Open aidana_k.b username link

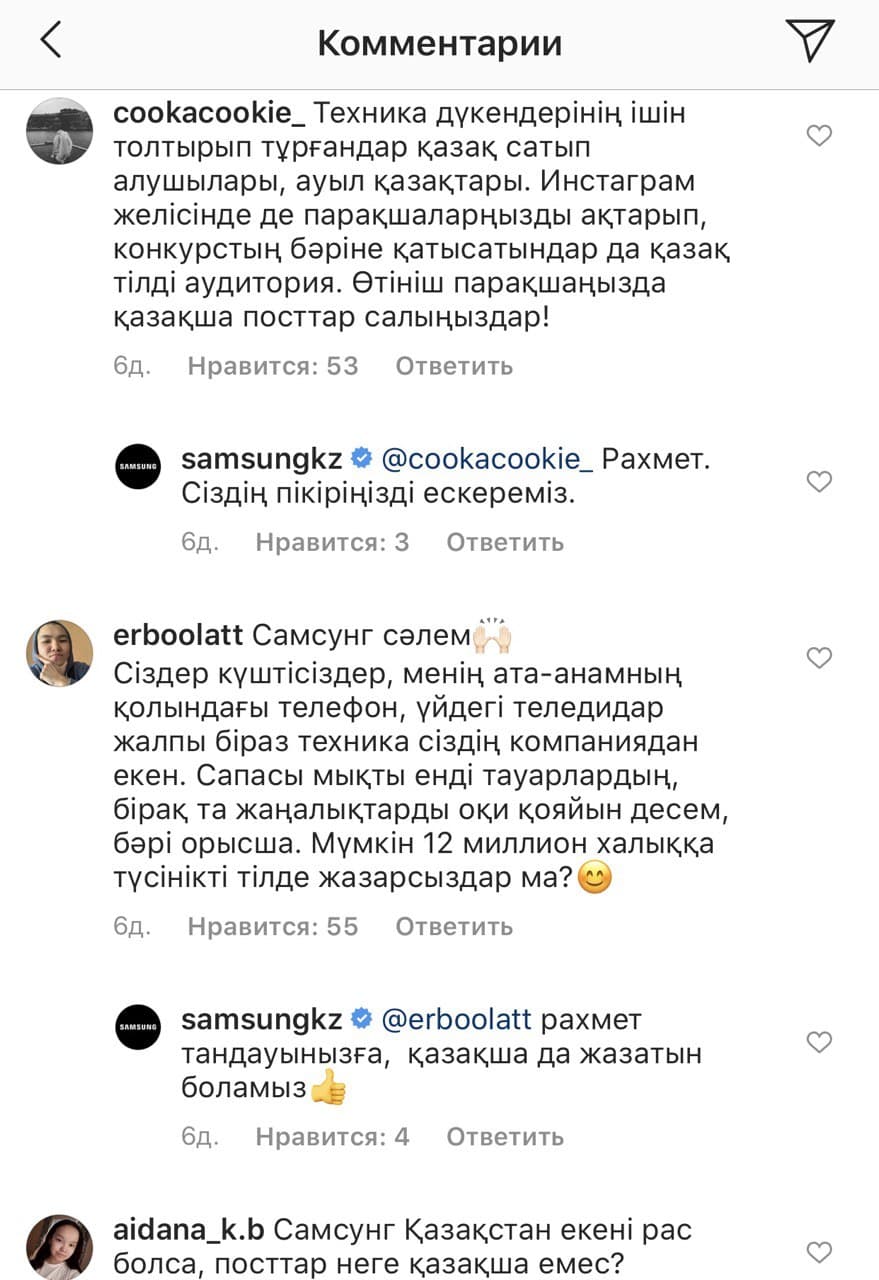coord(189,1229)
